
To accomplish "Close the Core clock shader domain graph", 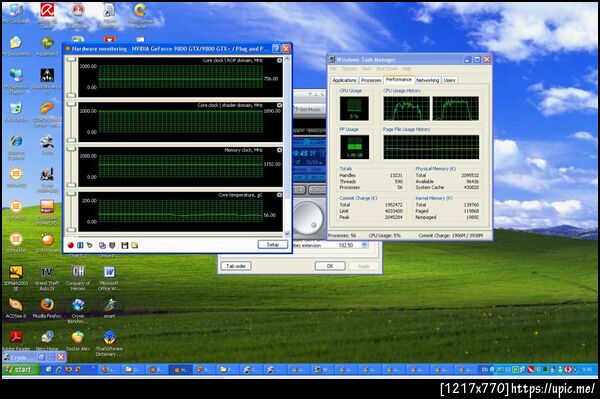I will coord(279,105).
